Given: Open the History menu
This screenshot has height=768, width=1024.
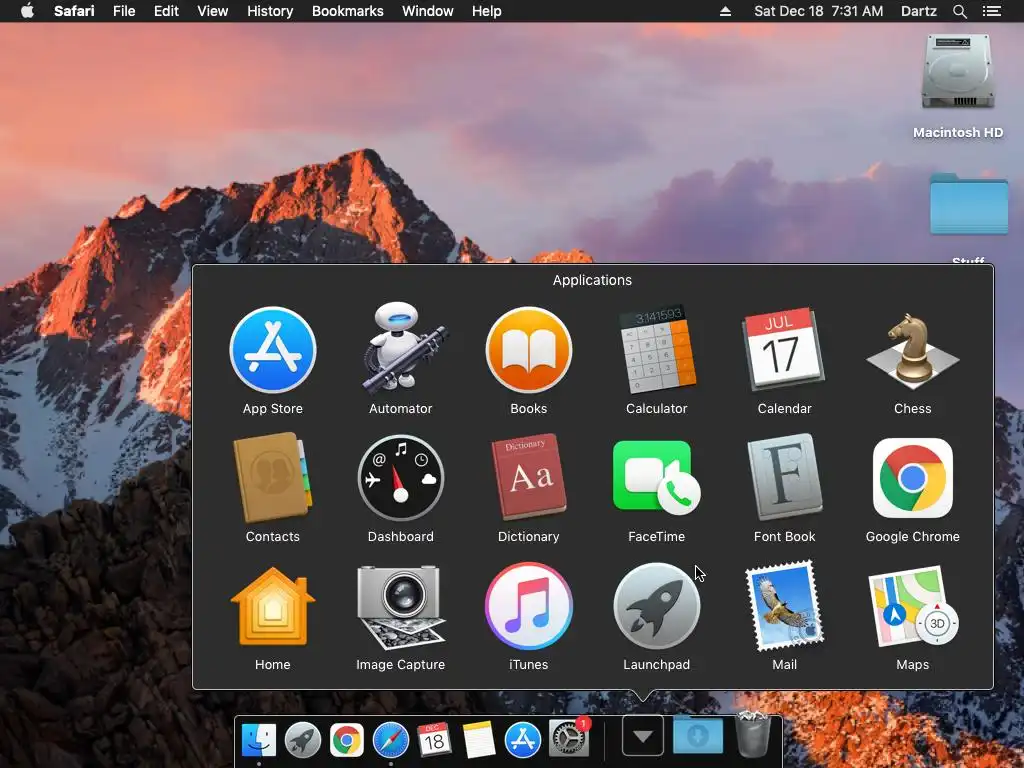Looking at the screenshot, I should [x=270, y=11].
